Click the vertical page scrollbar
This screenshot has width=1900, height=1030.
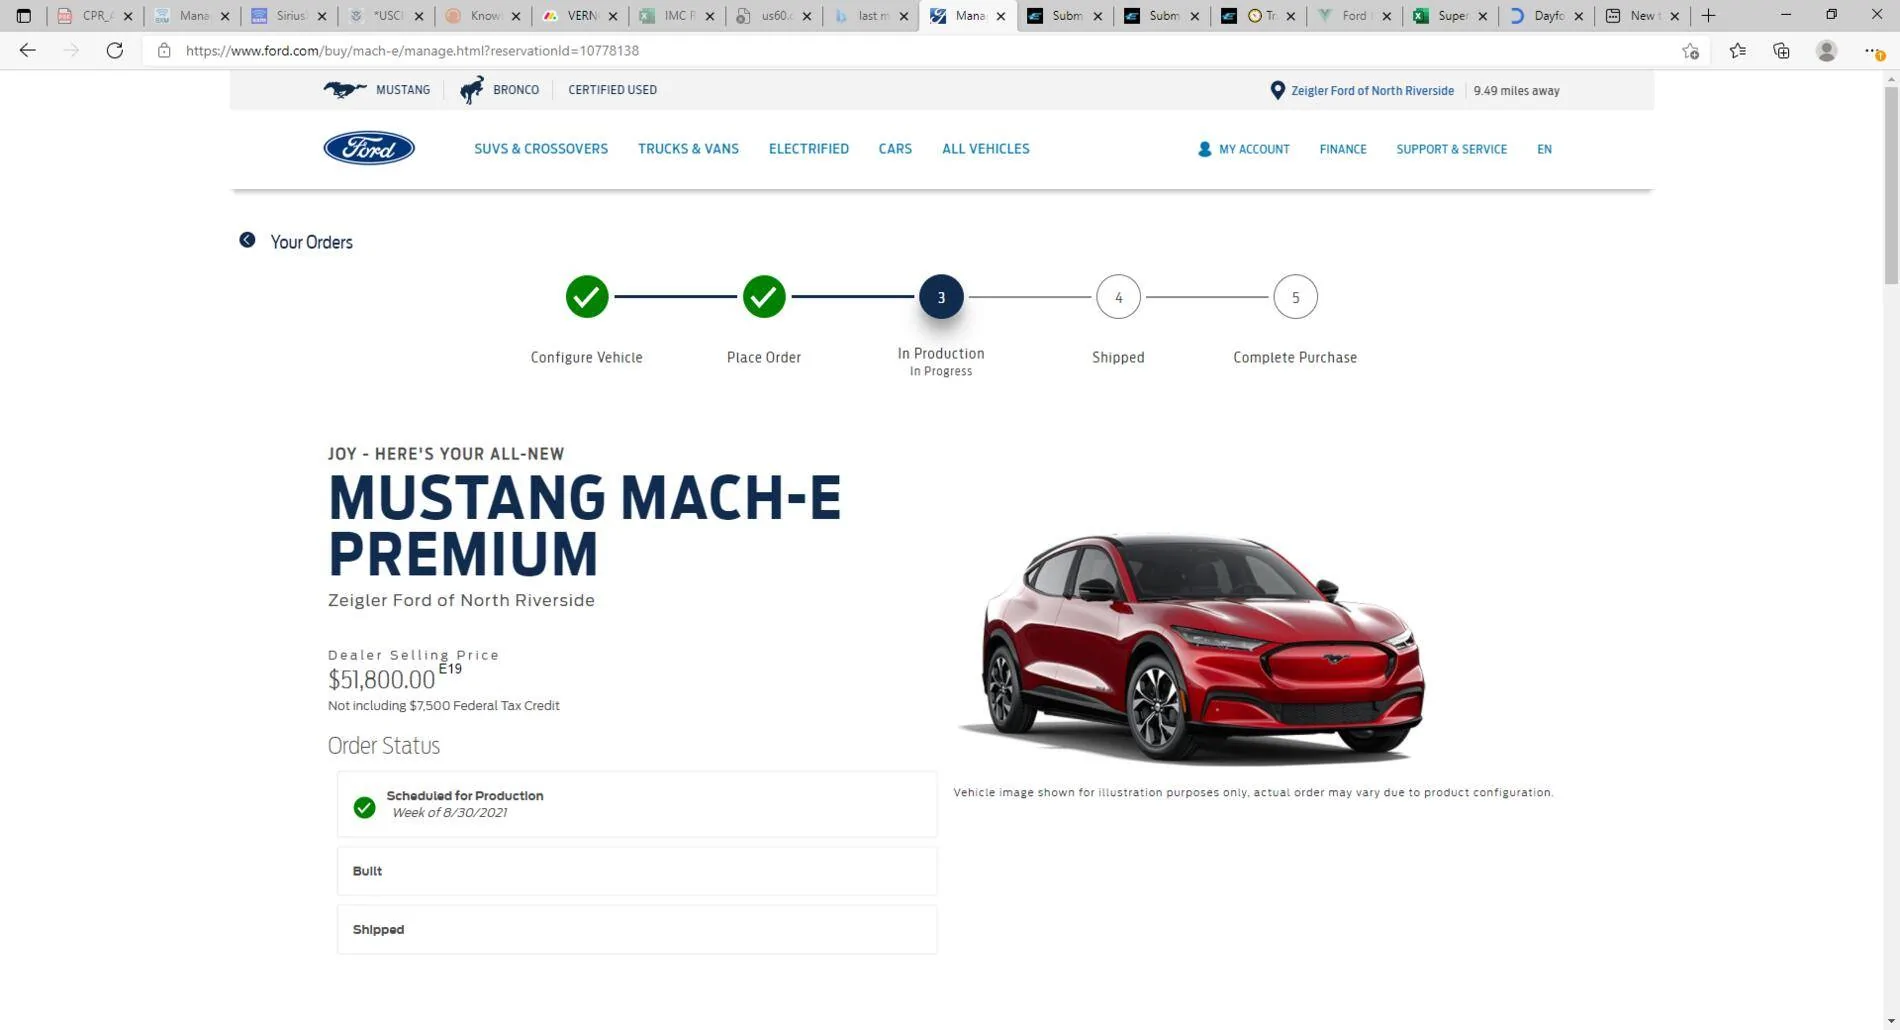[x=1890, y=186]
